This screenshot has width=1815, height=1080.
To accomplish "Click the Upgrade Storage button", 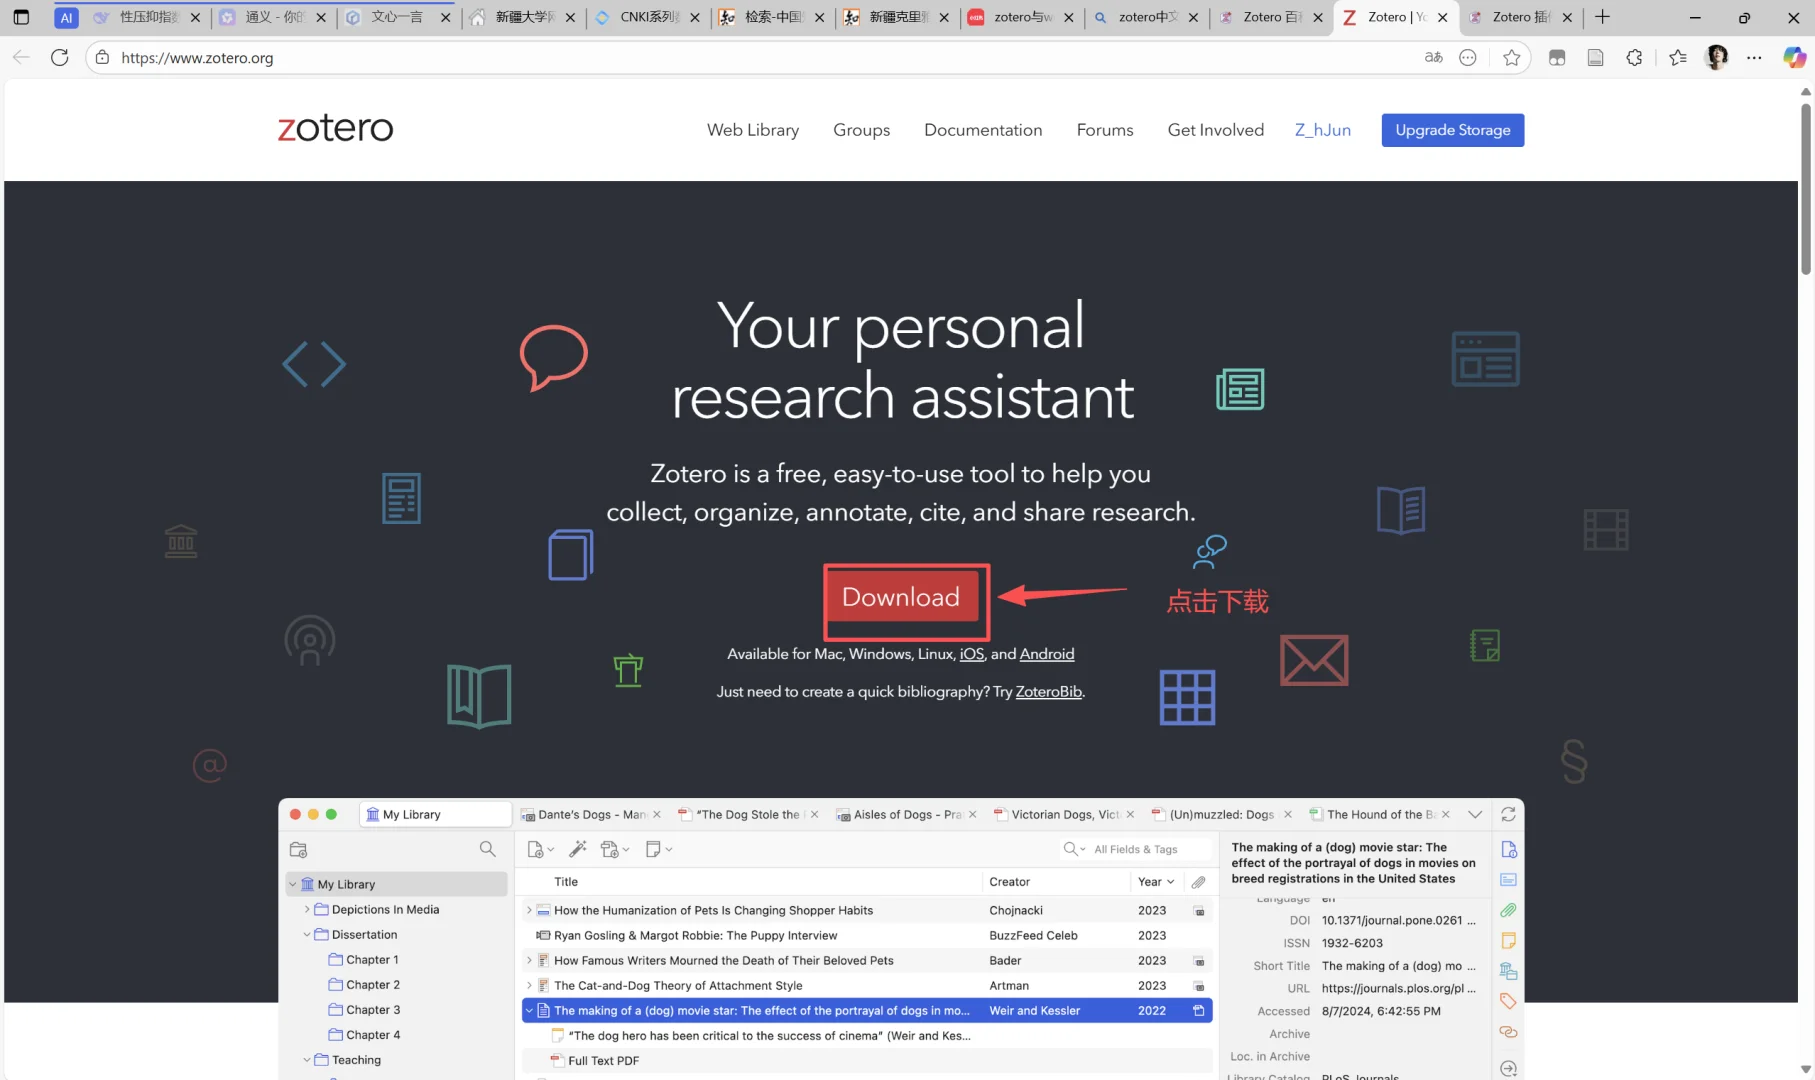I will (x=1453, y=130).
